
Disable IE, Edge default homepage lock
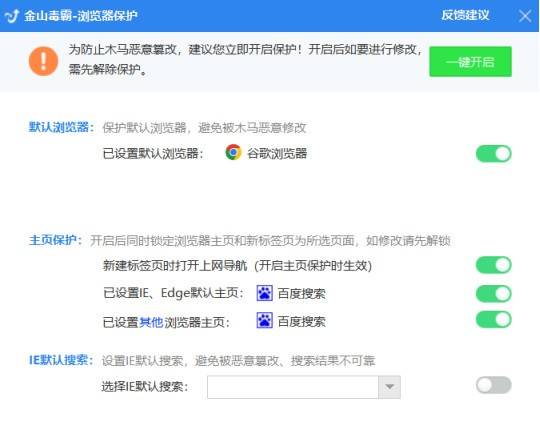tap(494, 293)
